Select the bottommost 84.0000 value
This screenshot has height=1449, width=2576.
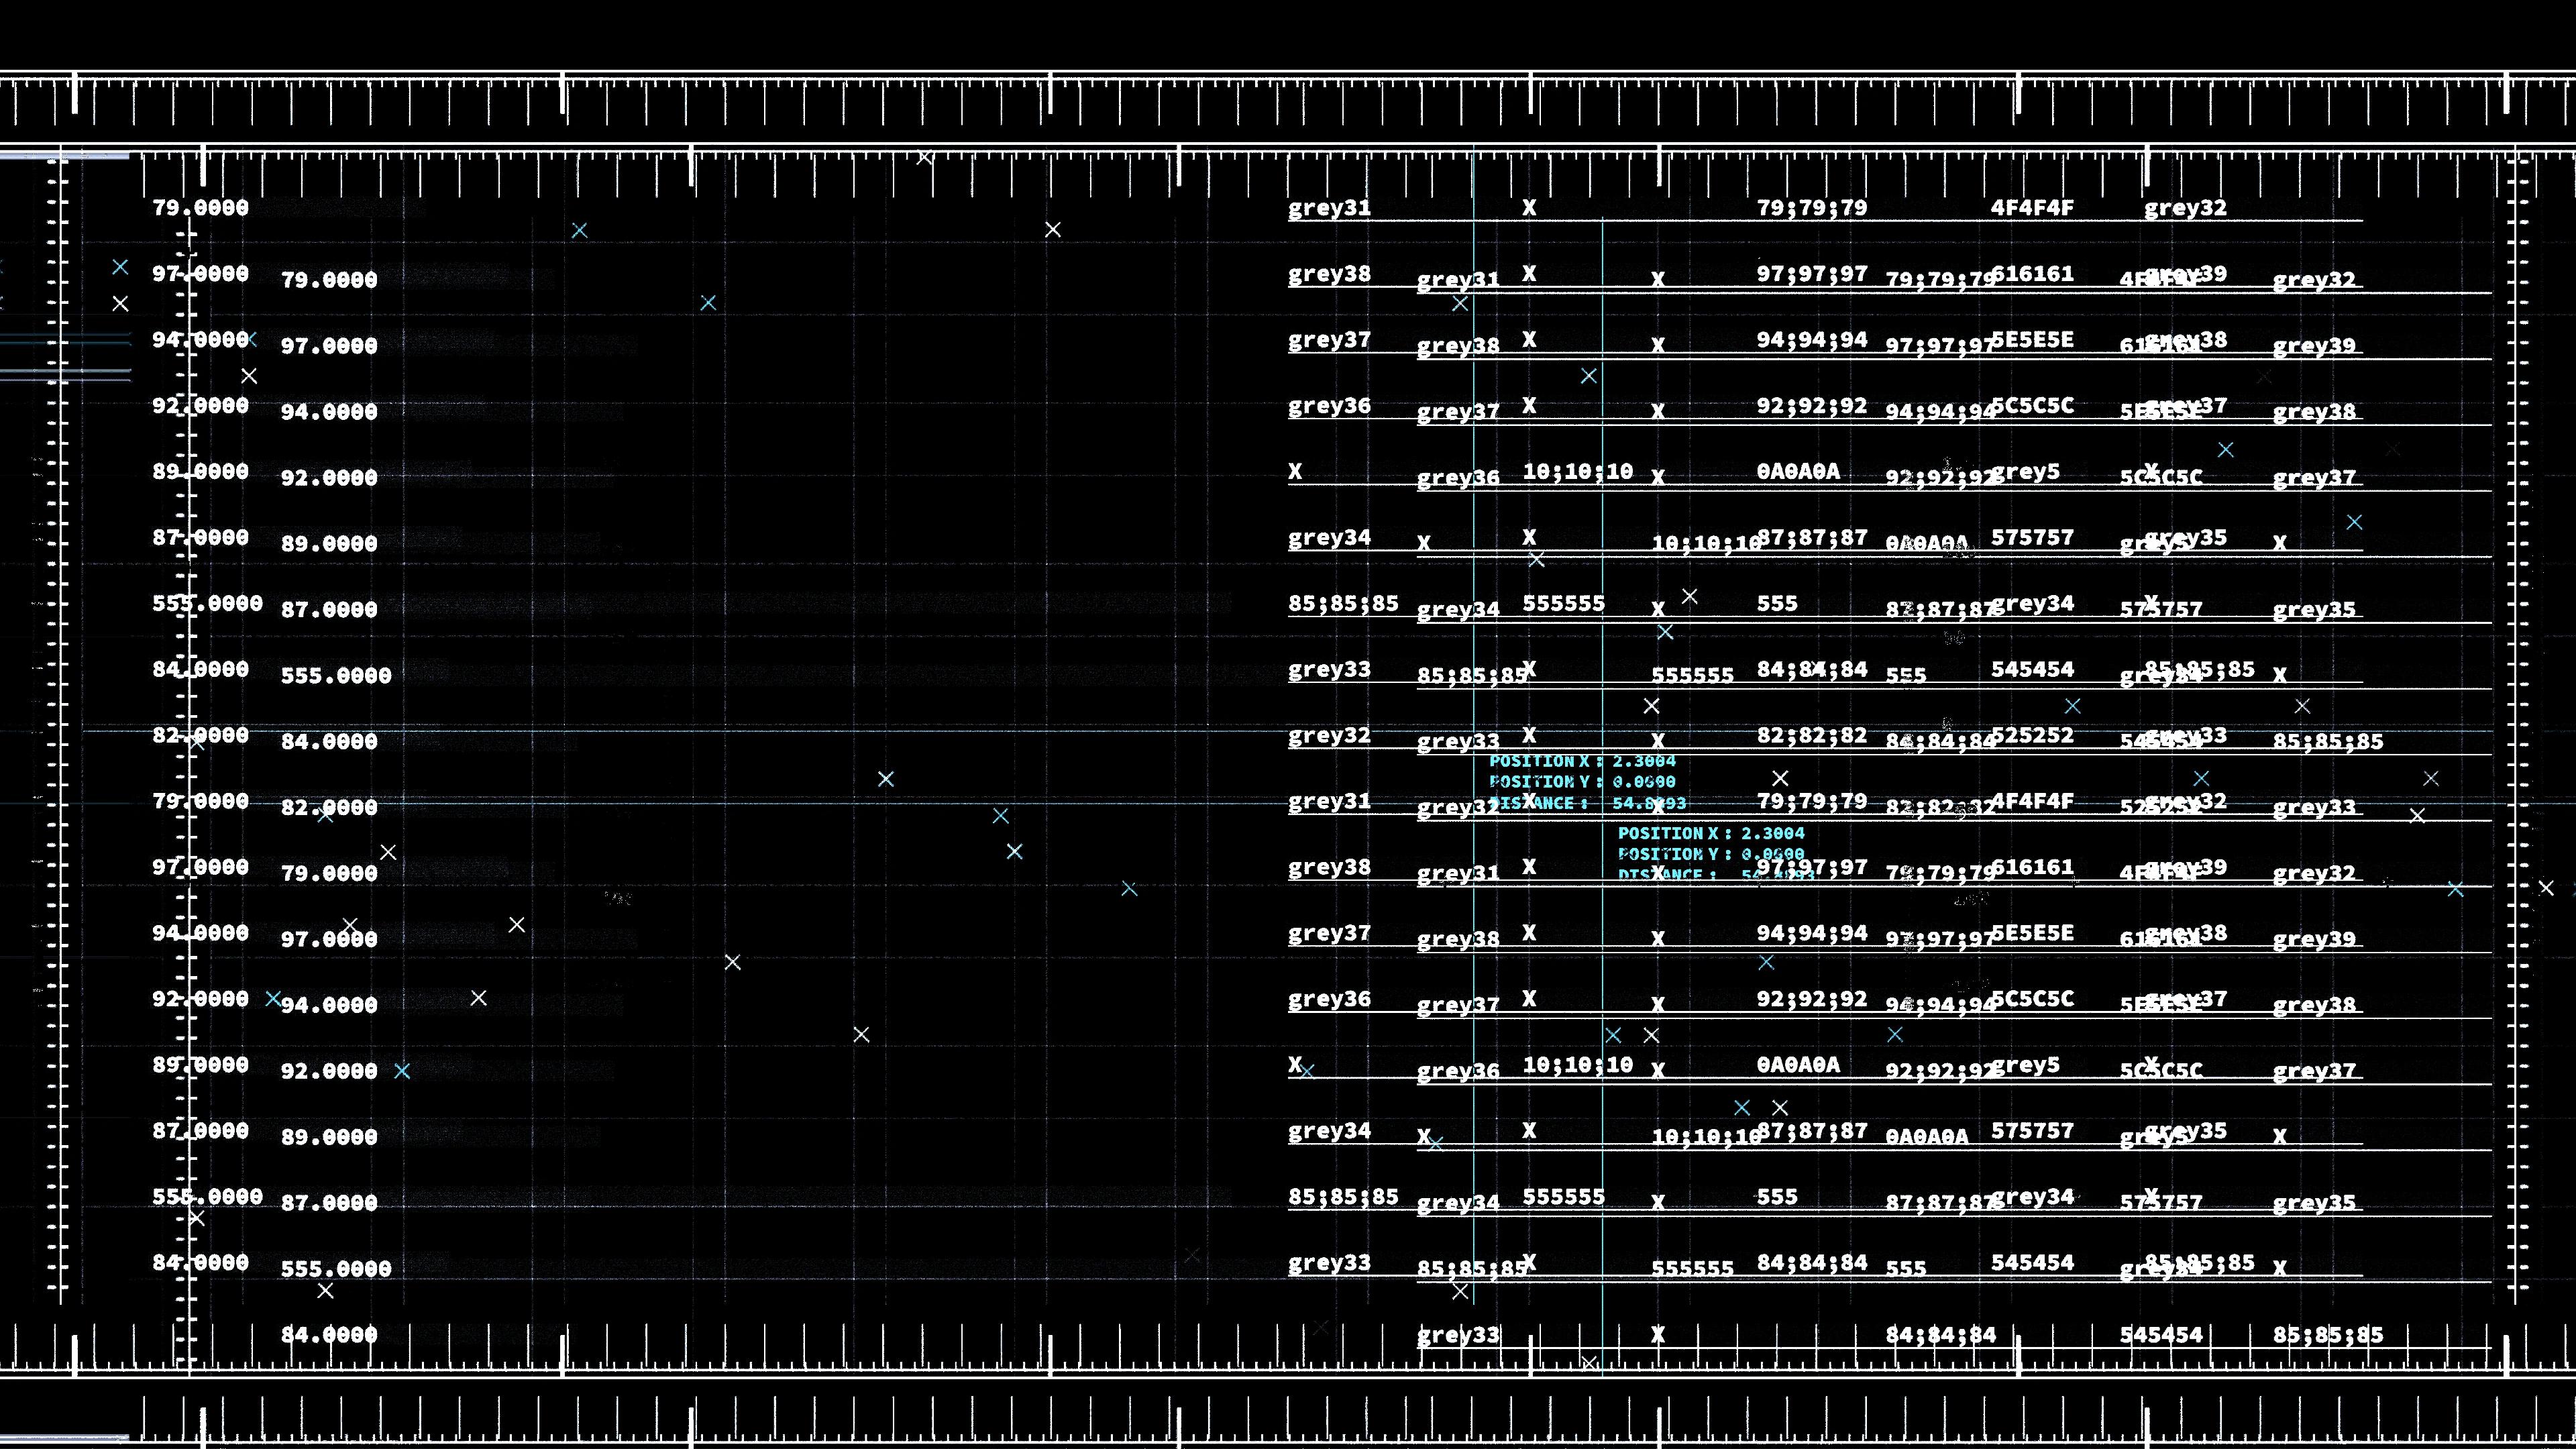click(329, 1334)
